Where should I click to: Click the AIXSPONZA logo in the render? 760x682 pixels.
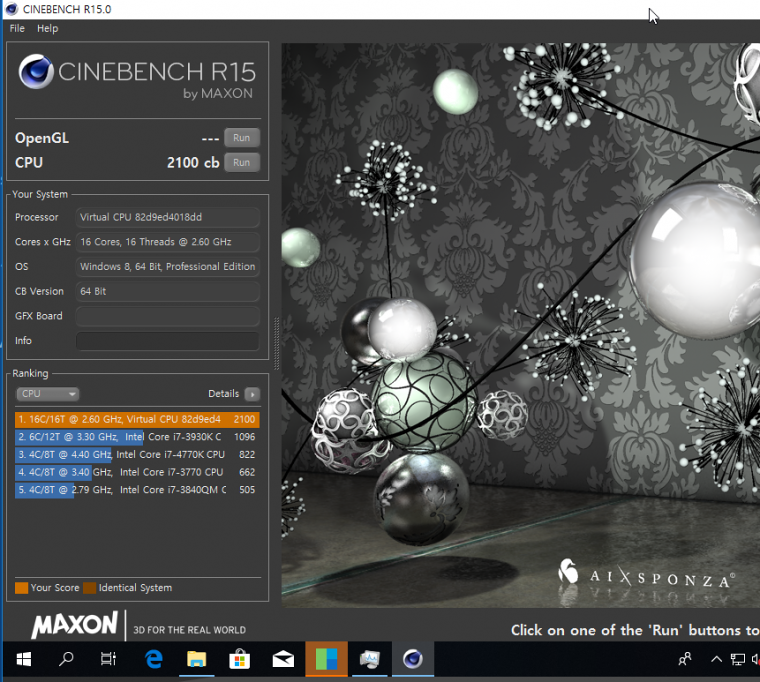pyautogui.click(x=647, y=575)
